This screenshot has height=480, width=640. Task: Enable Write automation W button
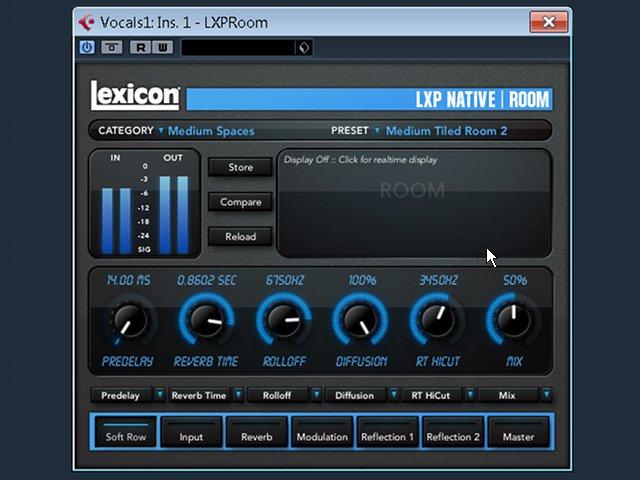162,48
